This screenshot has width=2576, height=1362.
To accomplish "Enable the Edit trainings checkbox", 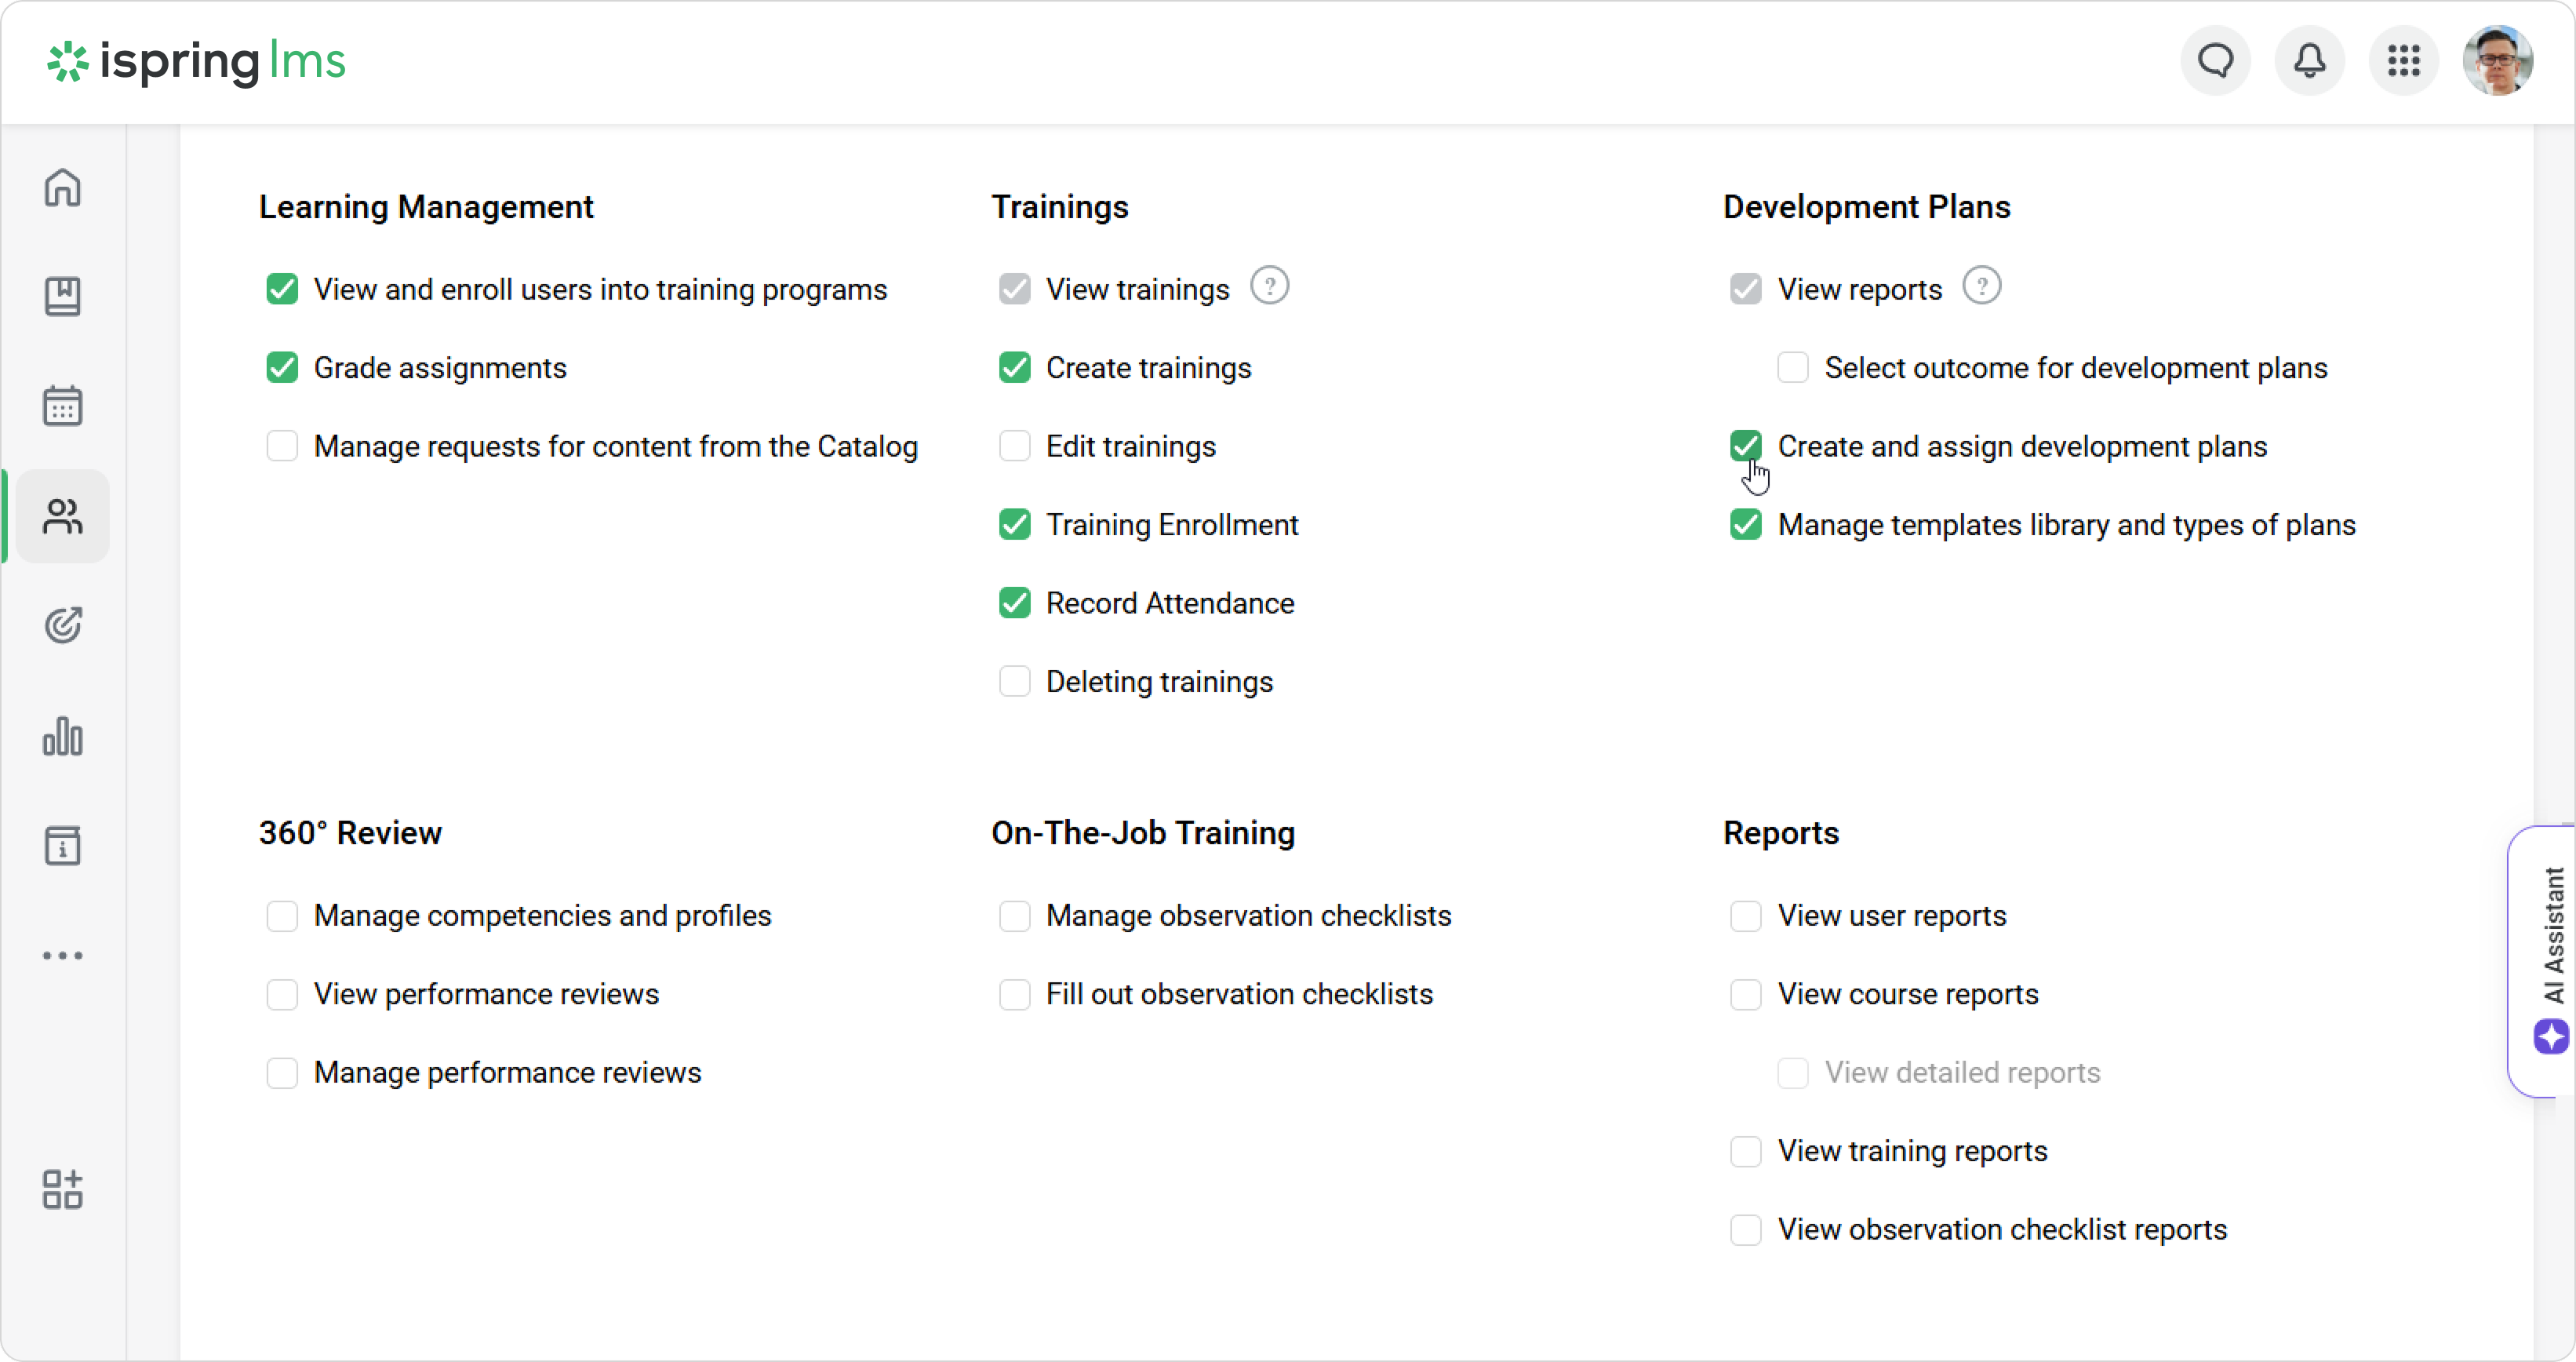I will pyautogui.click(x=1014, y=446).
